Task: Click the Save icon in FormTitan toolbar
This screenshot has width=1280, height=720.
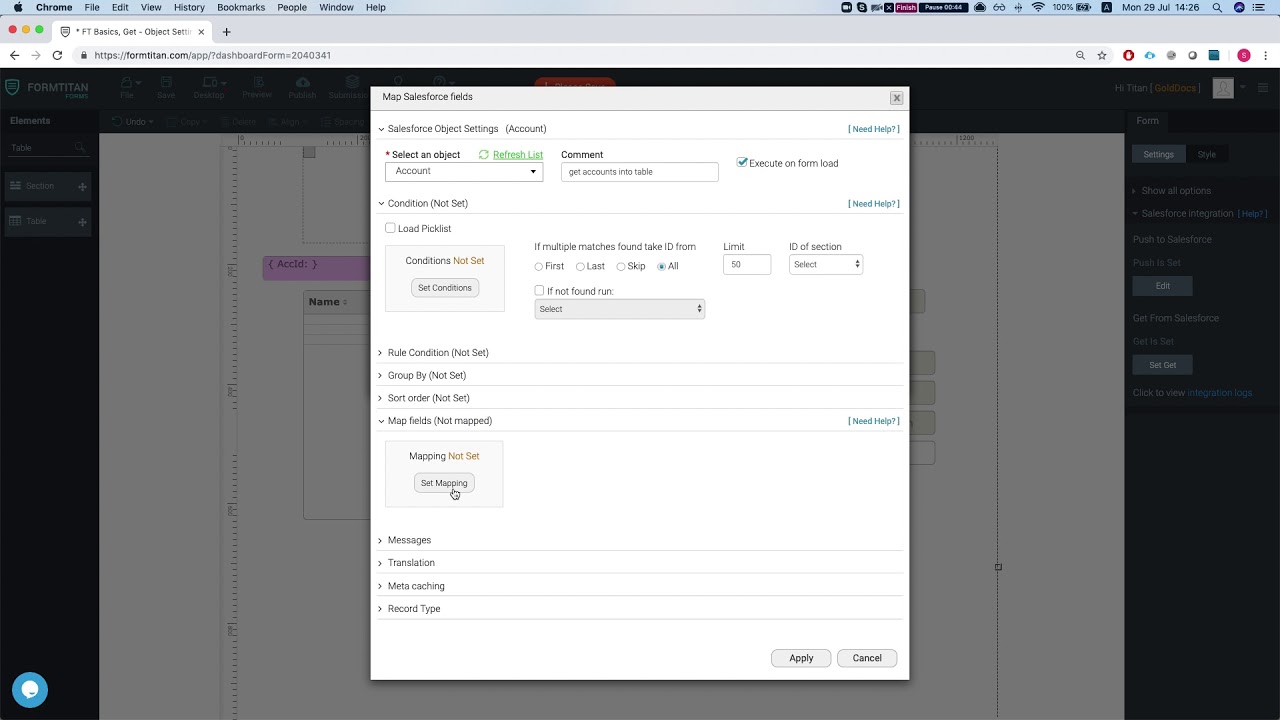Action: coord(166,83)
